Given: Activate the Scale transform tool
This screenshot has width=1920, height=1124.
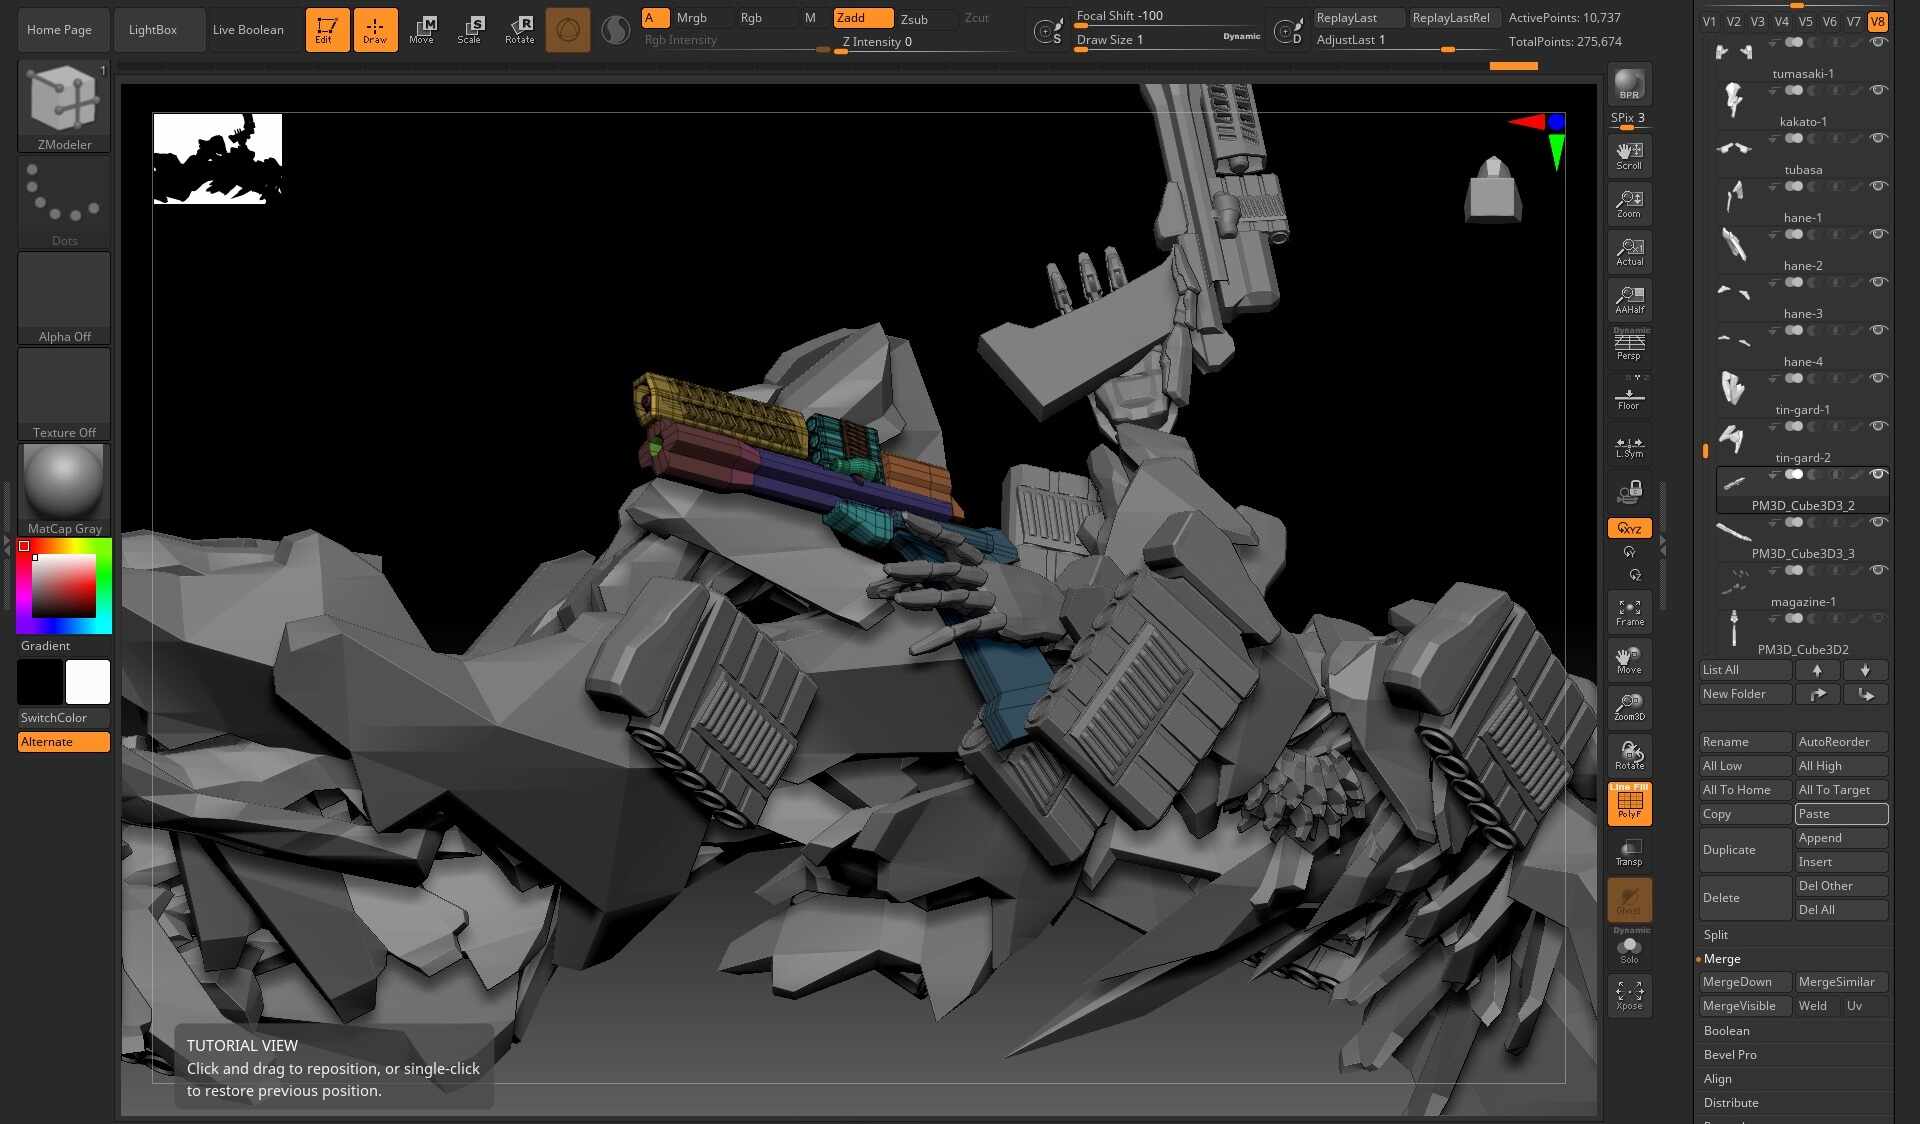Looking at the screenshot, I should (x=470, y=29).
